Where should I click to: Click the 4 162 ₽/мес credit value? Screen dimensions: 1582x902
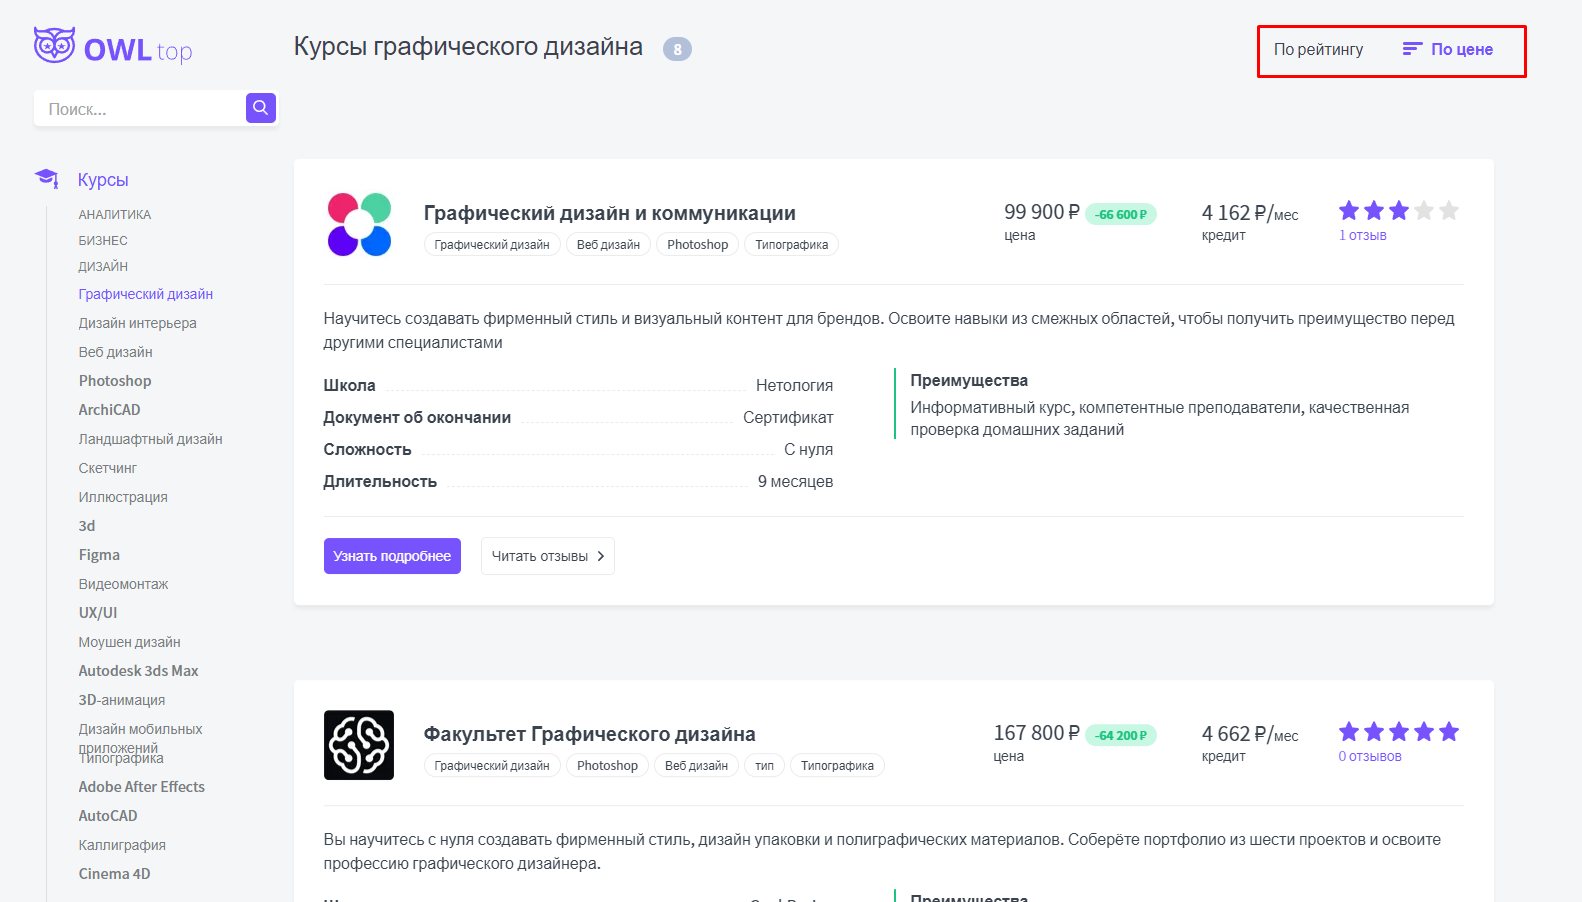click(x=1250, y=213)
